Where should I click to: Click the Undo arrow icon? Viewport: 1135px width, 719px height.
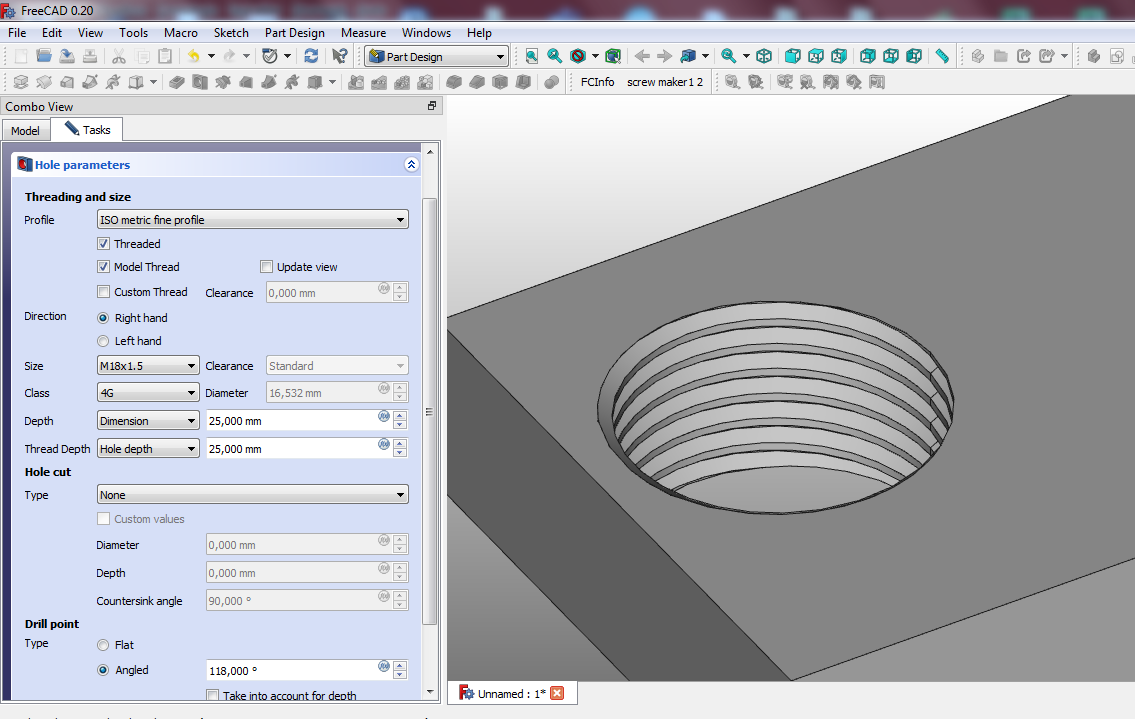click(193, 57)
